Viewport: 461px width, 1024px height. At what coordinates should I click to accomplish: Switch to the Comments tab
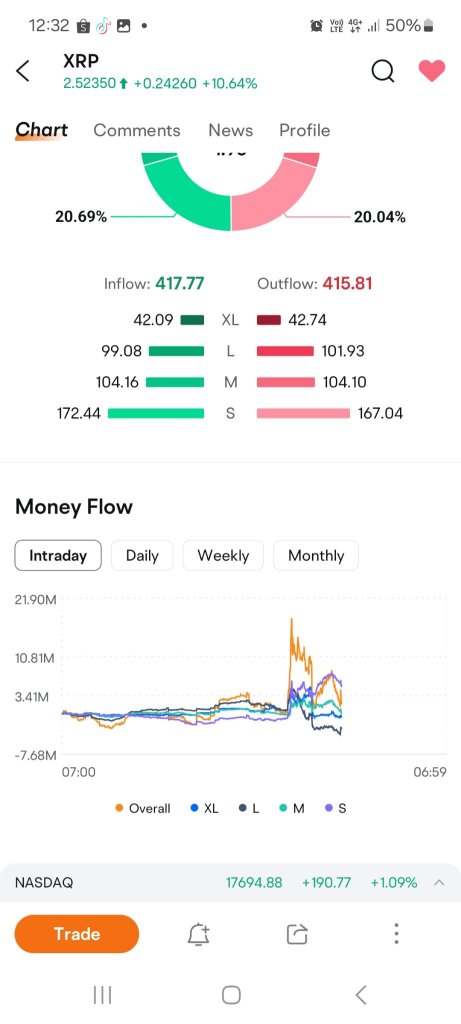tap(136, 130)
